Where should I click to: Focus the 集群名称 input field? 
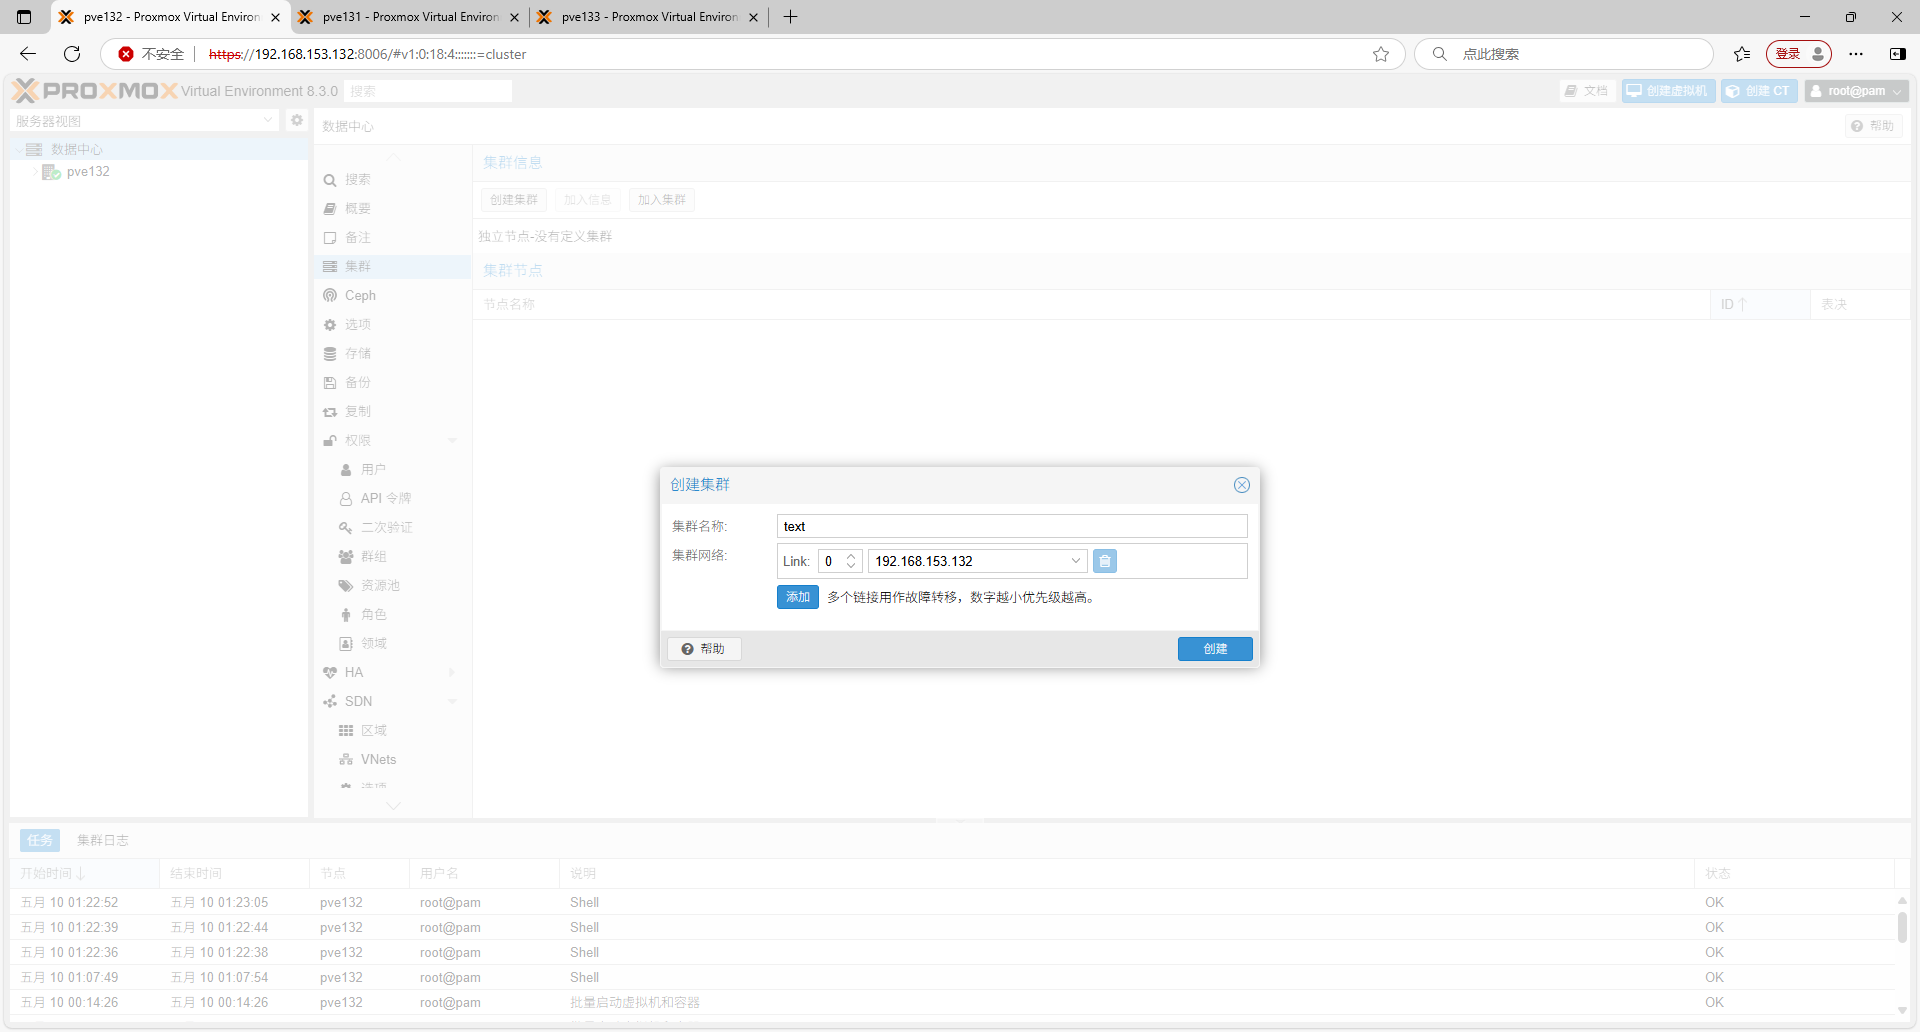point(1012,526)
